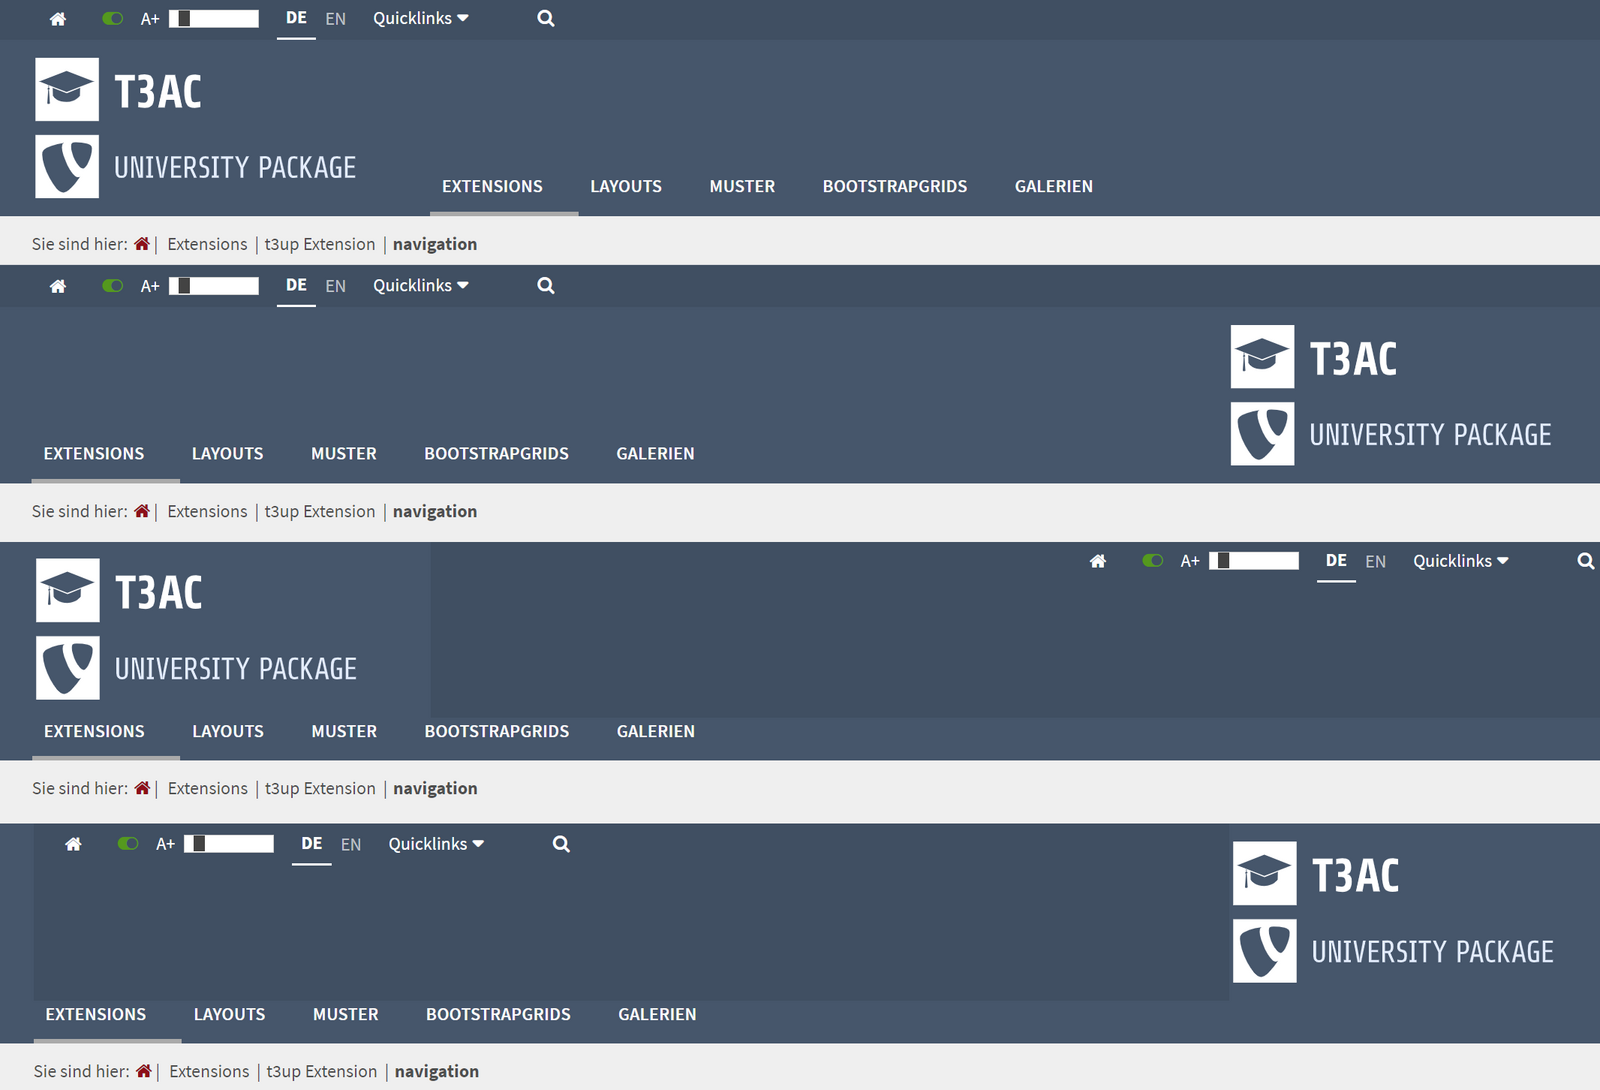Click the home icon in the third header's top bar
Viewport: 1600px width, 1090px height.
click(1098, 561)
